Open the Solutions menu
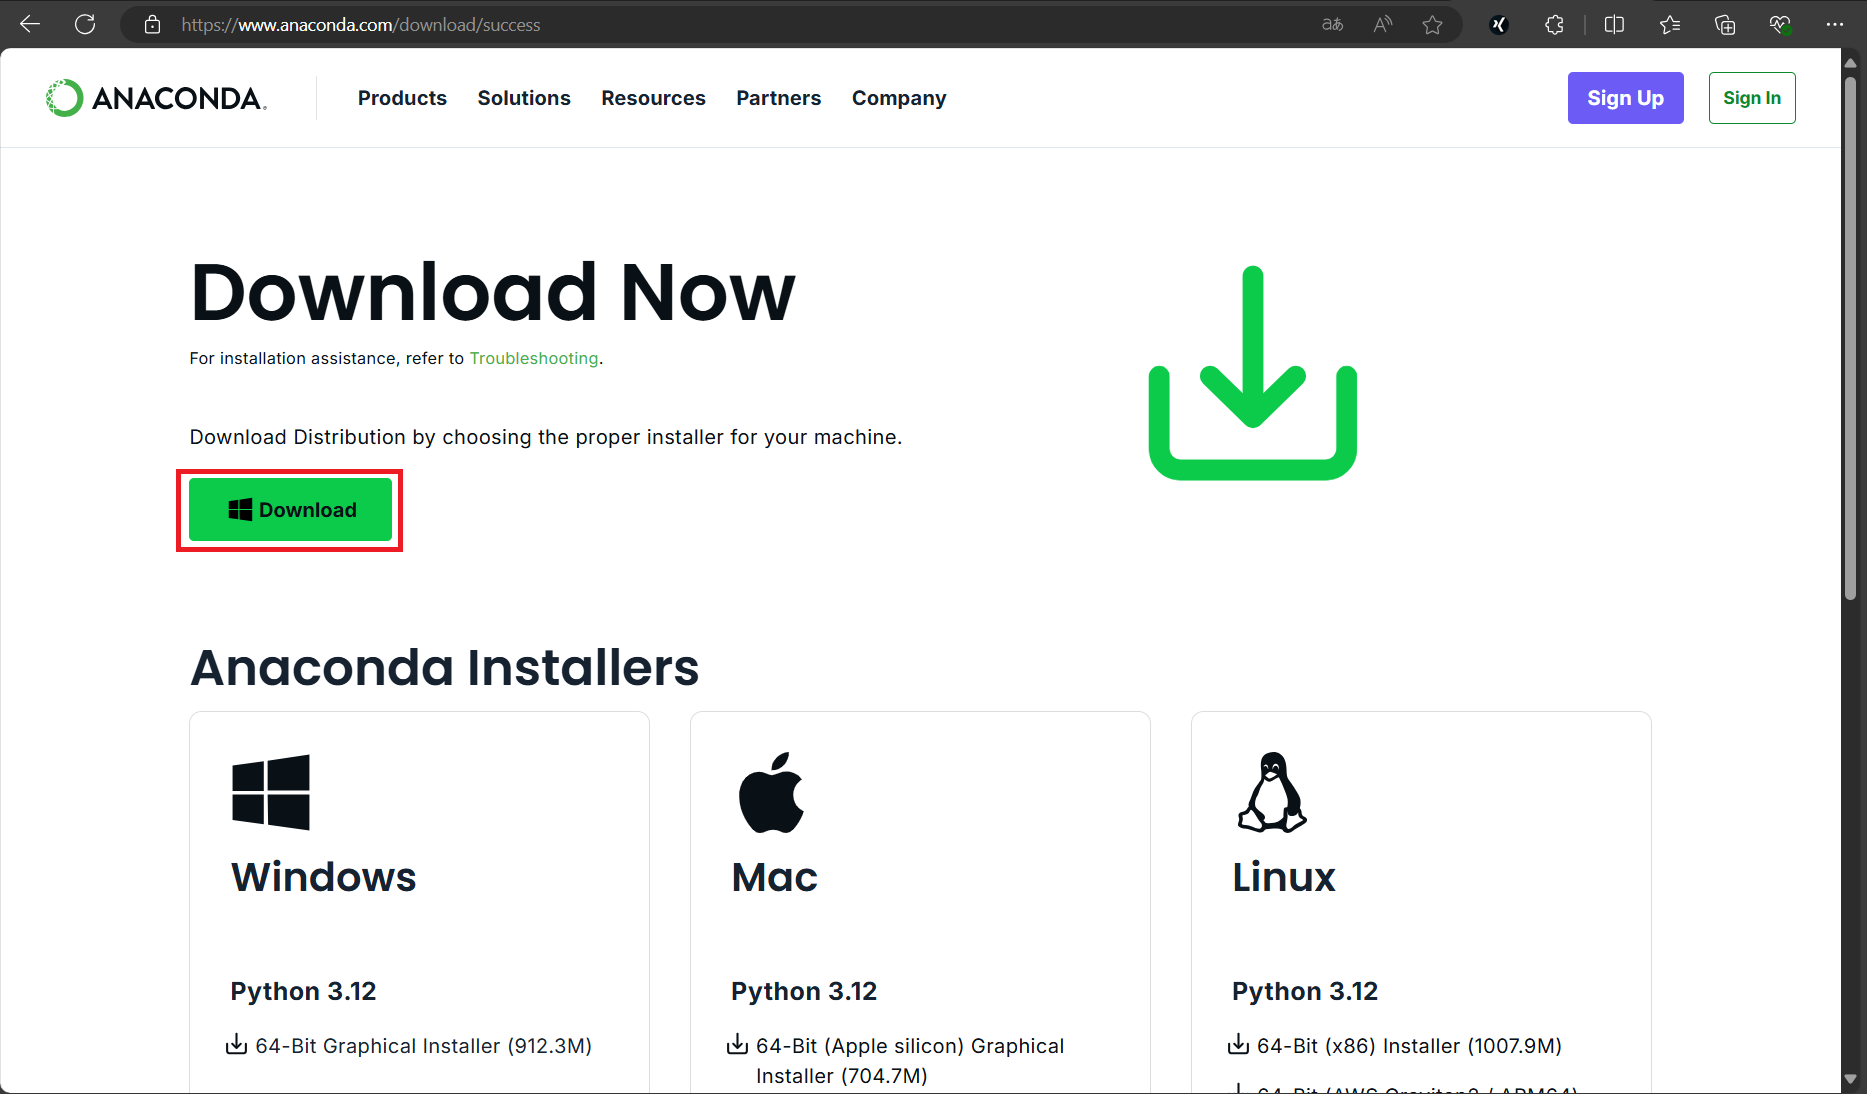This screenshot has height=1094, width=1867. 524,98
